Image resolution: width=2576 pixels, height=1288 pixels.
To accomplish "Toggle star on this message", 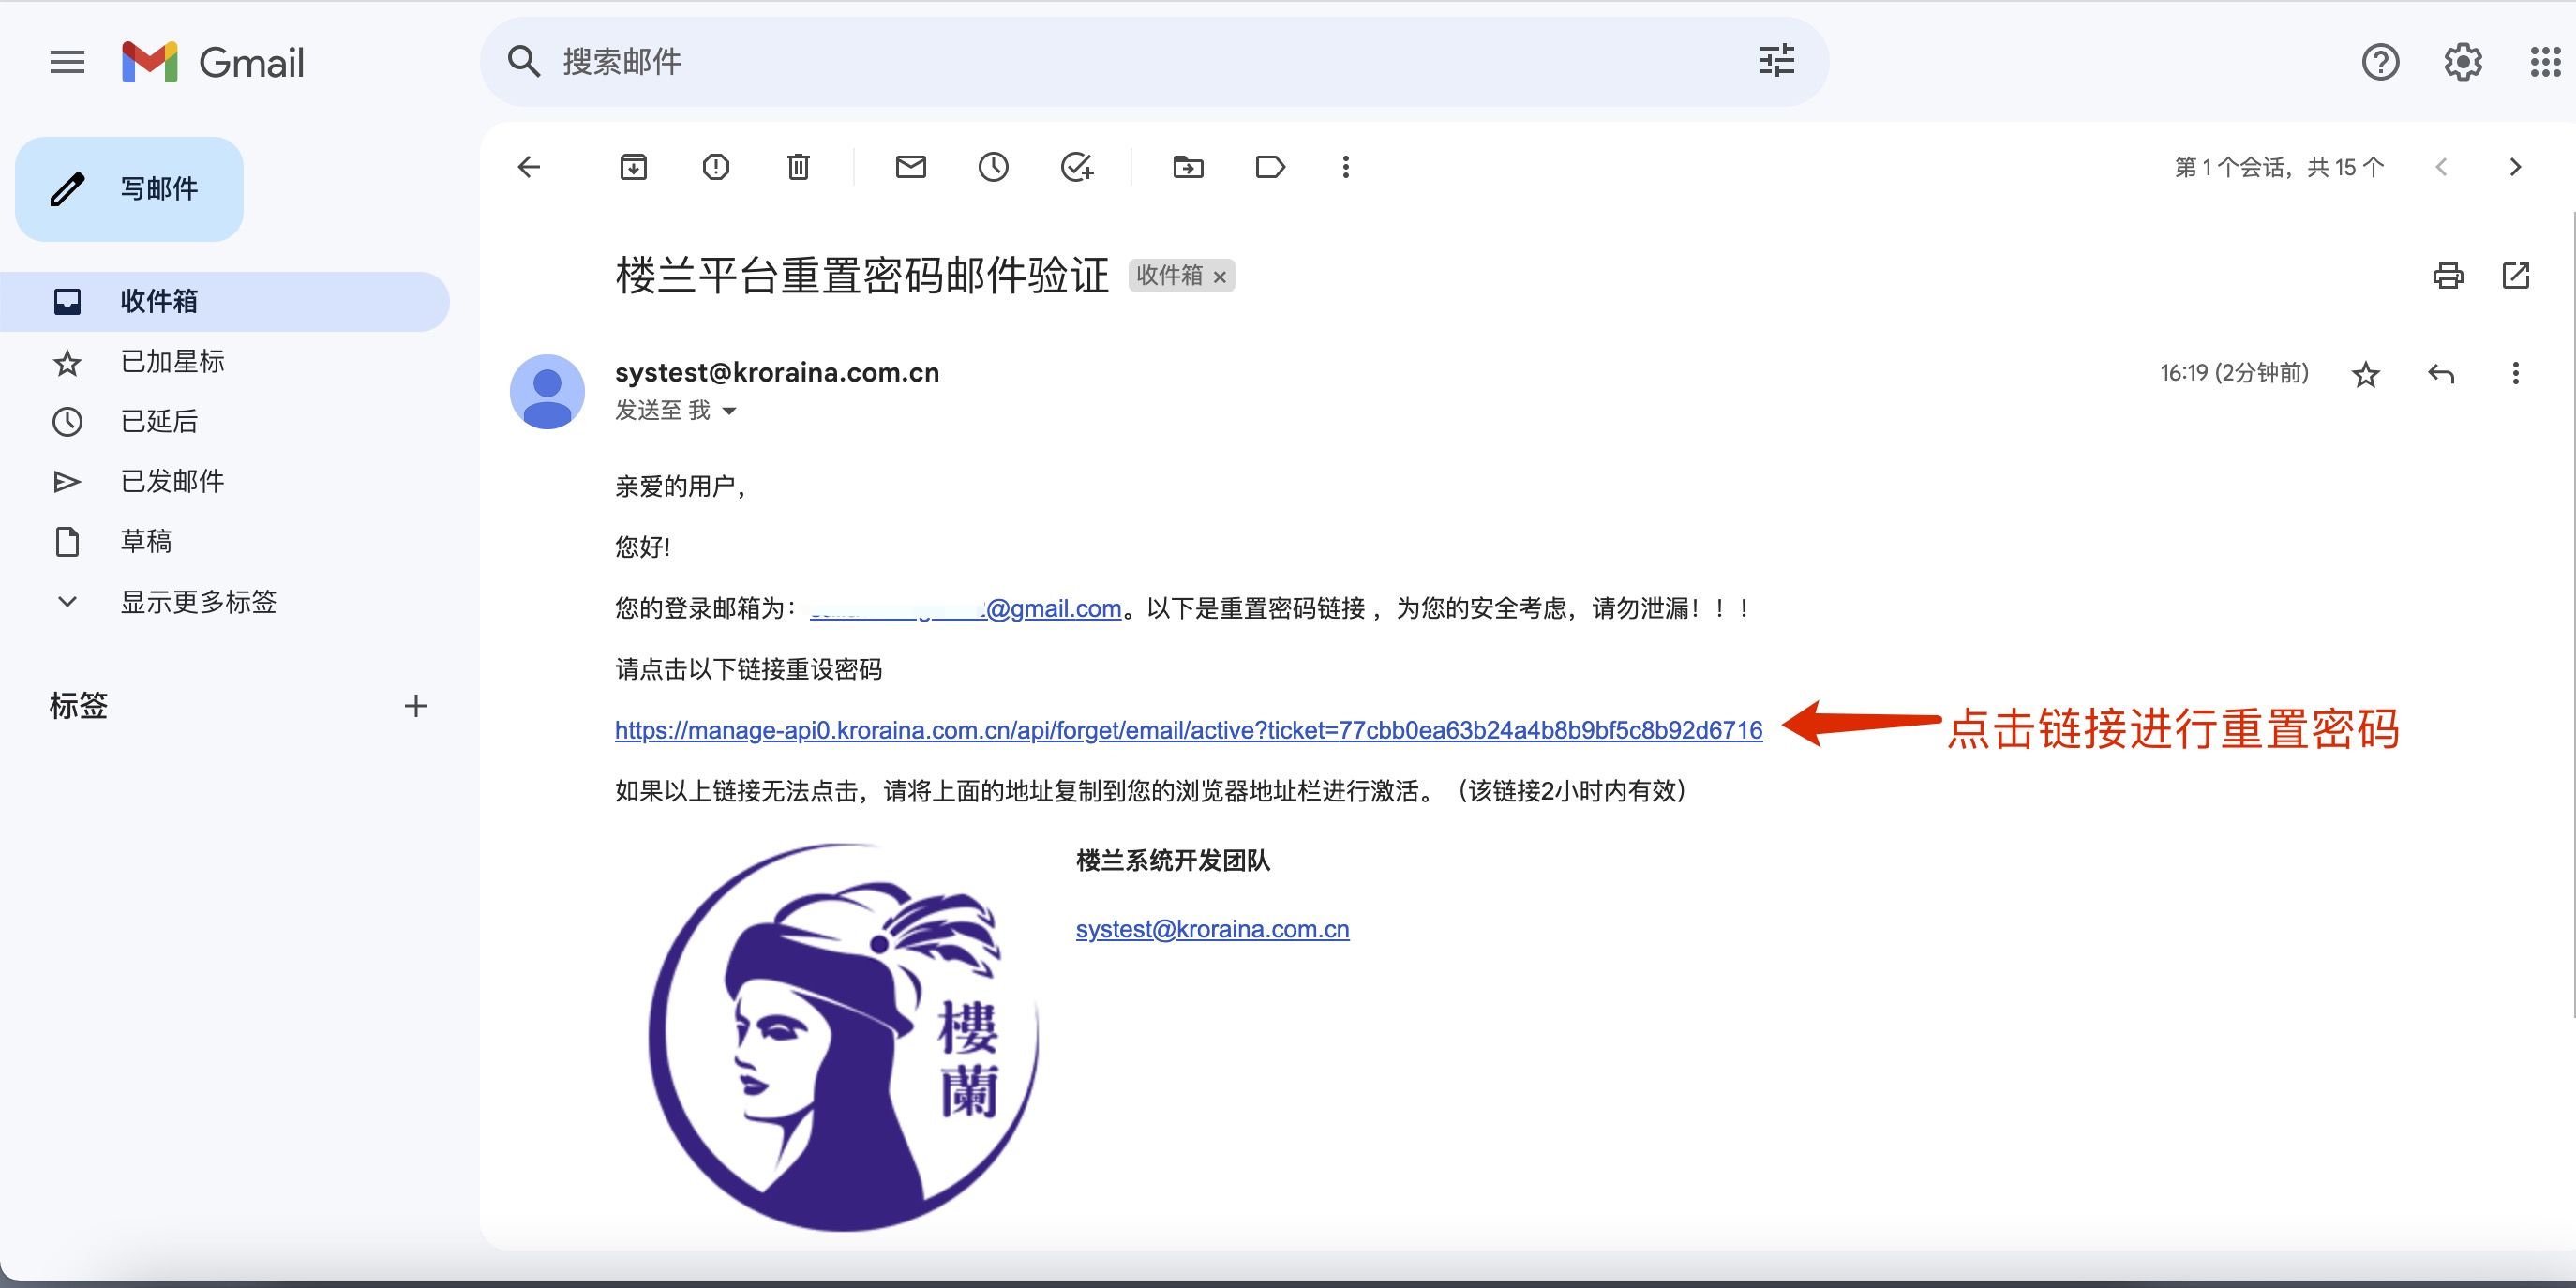I will click(2365, 375).
